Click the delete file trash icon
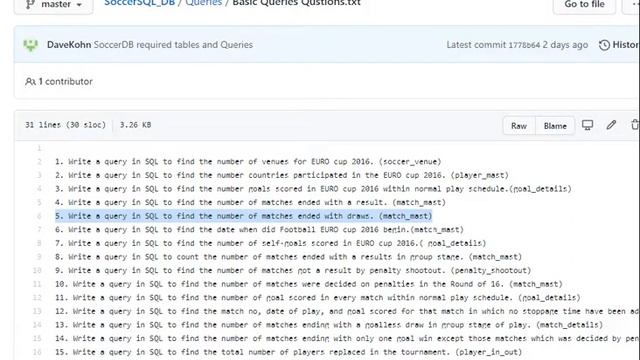Image resolution: width=640 pixels, height=360 pixels. [635, 125]
